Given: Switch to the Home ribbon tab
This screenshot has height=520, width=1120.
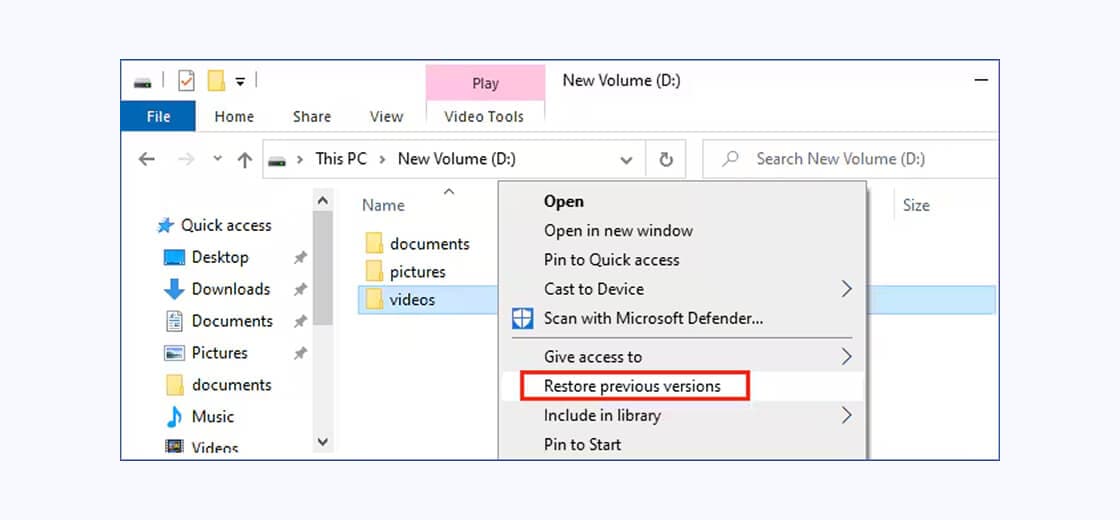Looking at the screenshot, I should click(x=234, y=116).
